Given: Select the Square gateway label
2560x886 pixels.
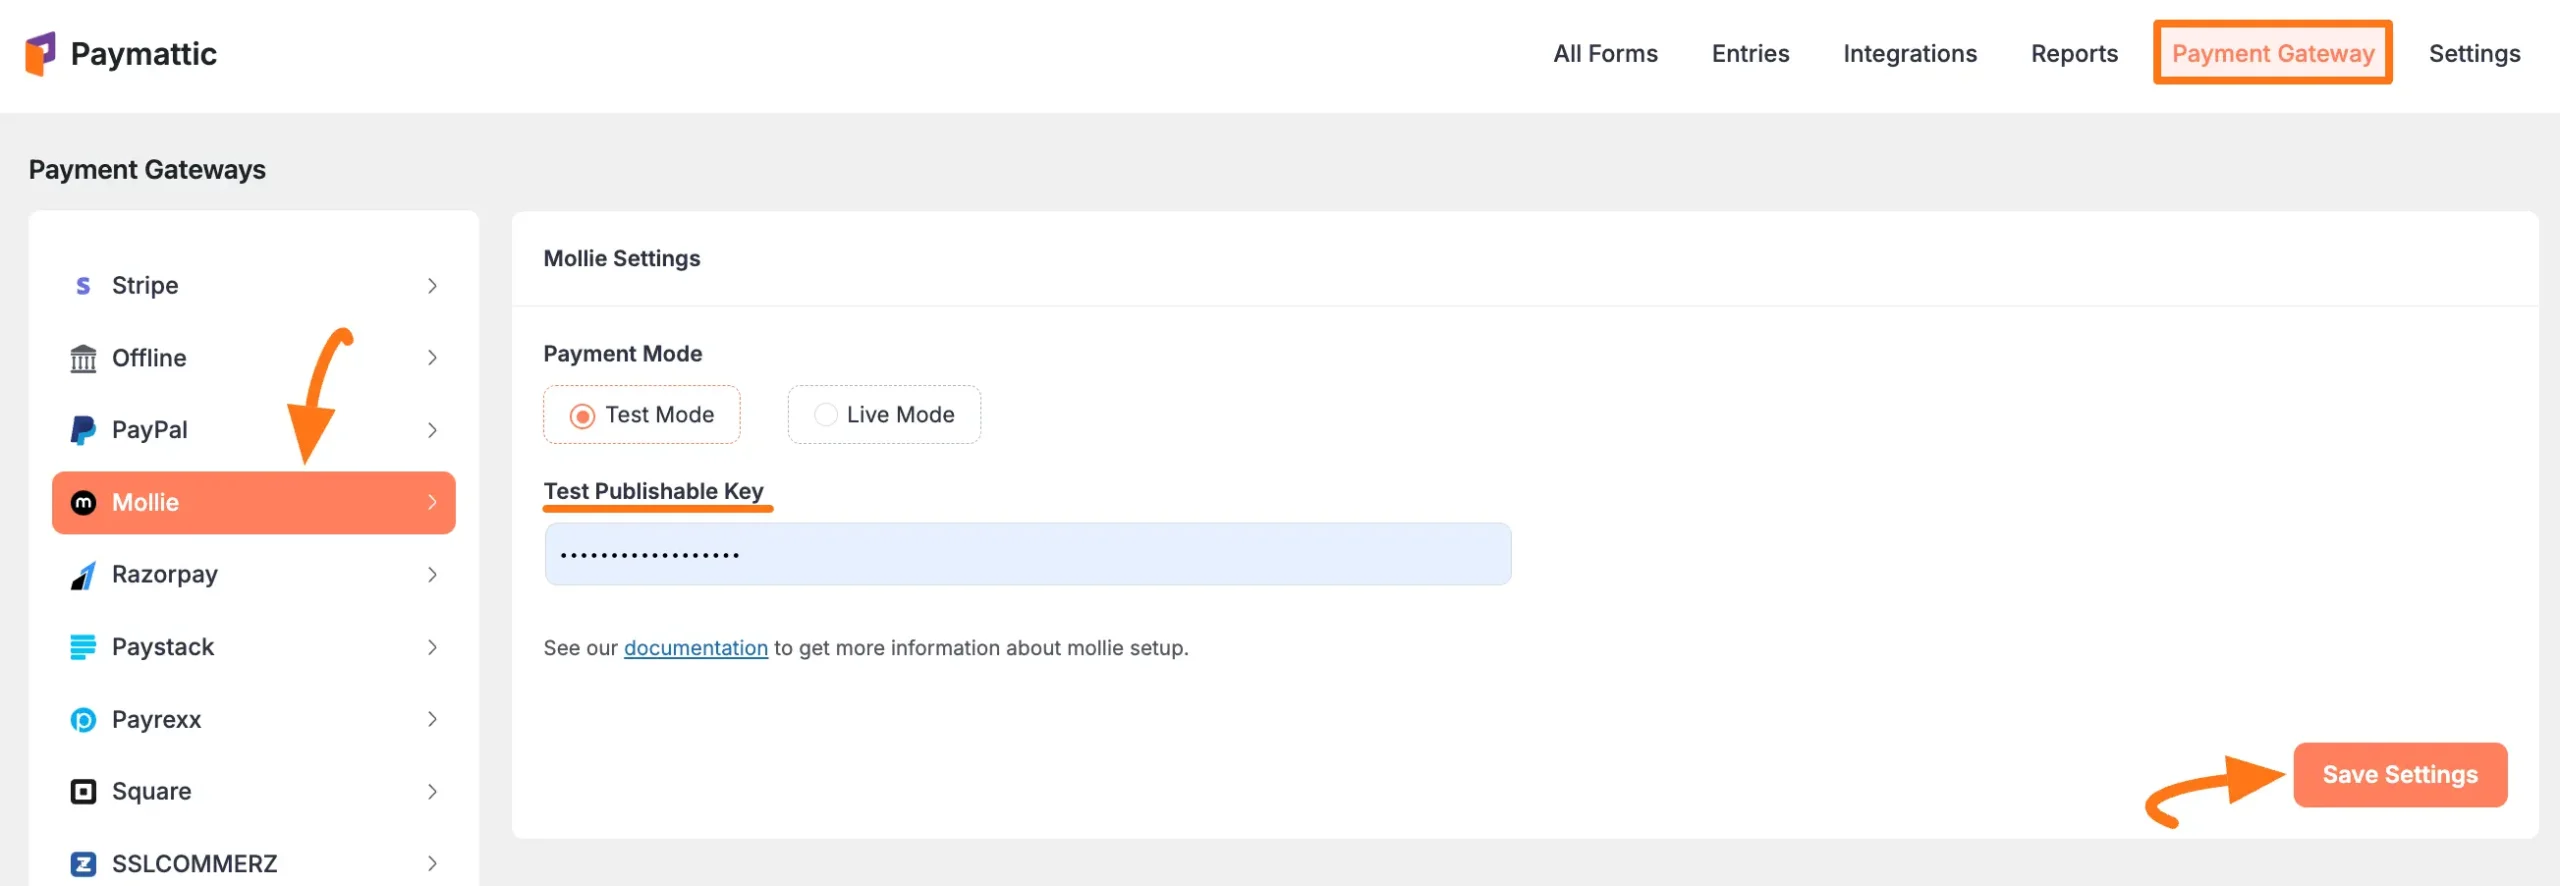Looking at the screenshot, I should tap(152, 792).
